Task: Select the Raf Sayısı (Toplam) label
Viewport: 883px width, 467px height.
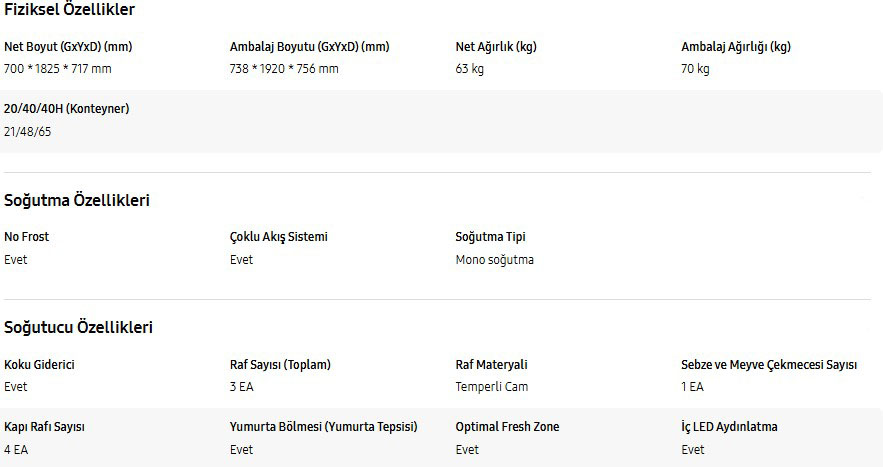Action: 280,364
